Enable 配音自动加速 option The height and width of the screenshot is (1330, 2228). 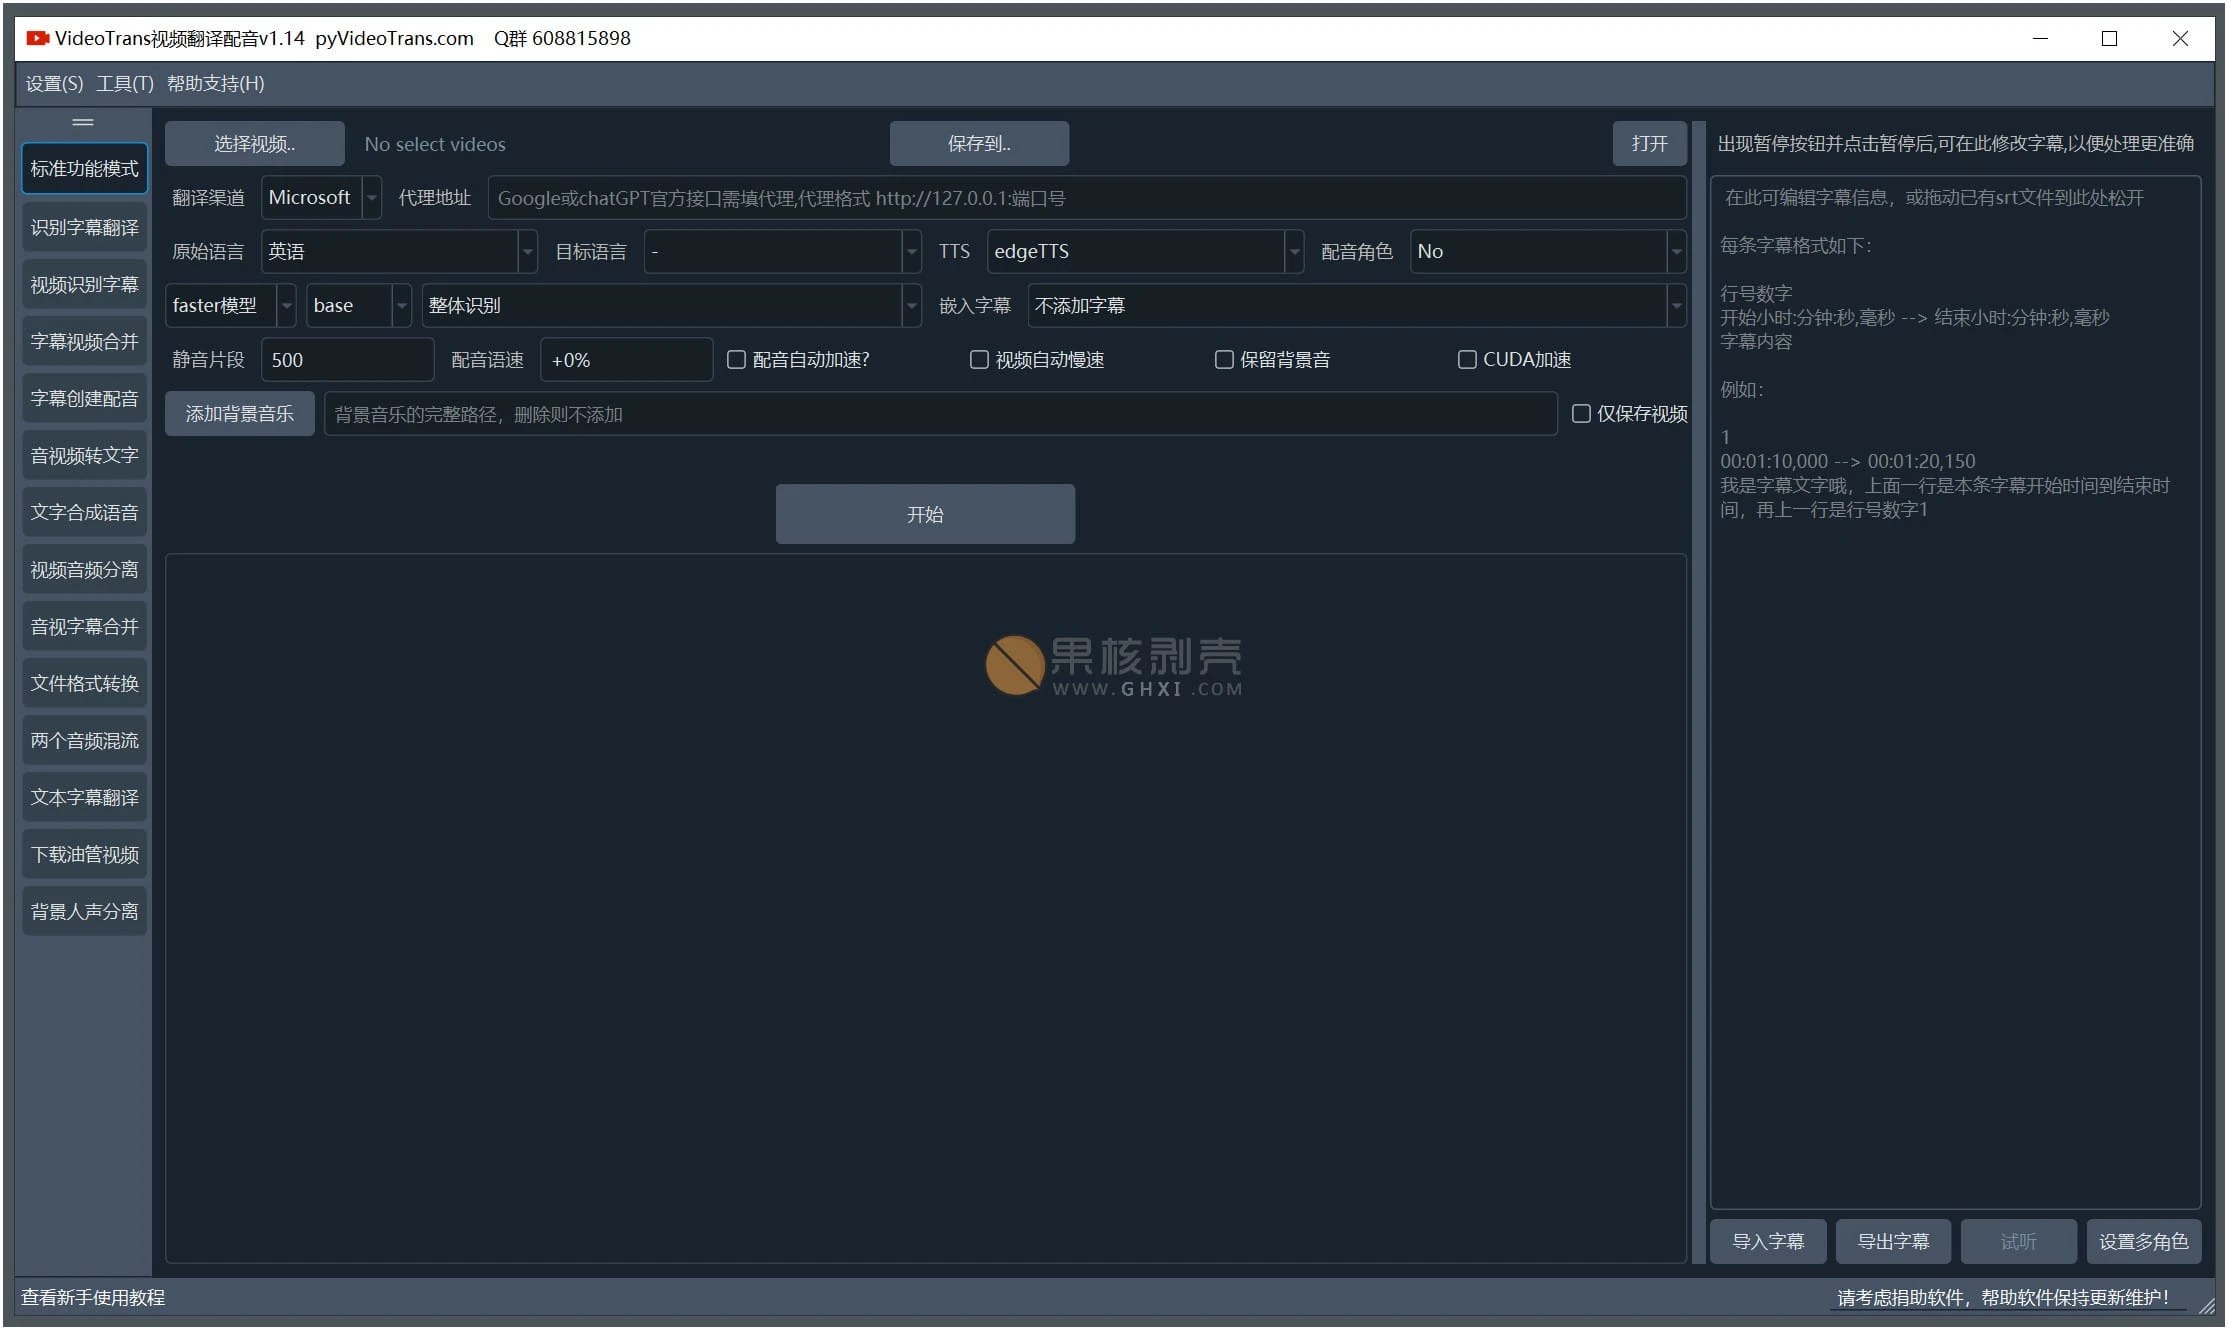point(736,359)
